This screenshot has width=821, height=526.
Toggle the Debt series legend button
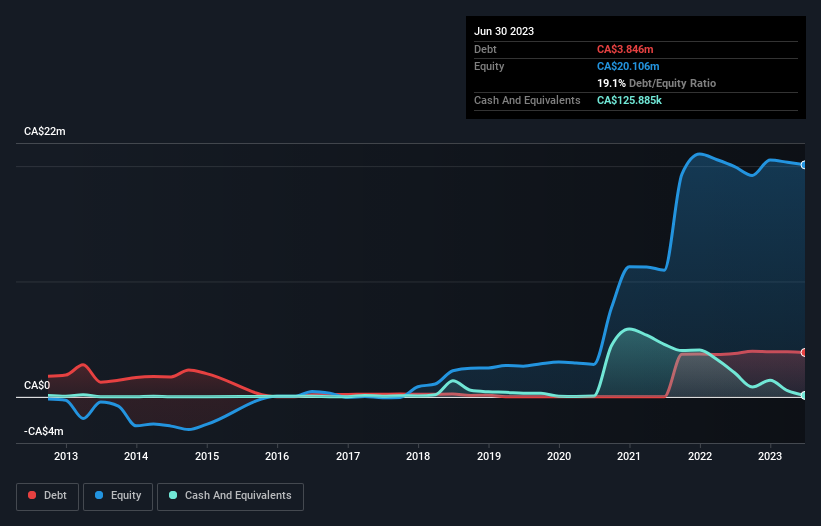[x=48, y=496]
